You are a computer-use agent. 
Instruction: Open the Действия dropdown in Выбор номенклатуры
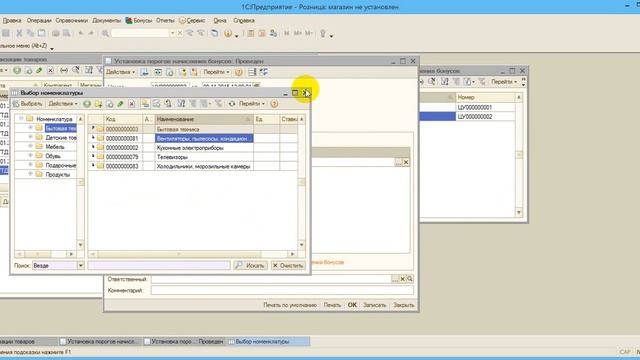(x=63, y=104)
